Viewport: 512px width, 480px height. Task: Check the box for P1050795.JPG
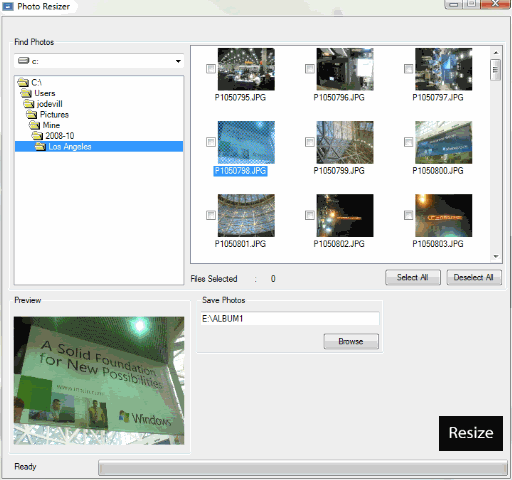211,69
